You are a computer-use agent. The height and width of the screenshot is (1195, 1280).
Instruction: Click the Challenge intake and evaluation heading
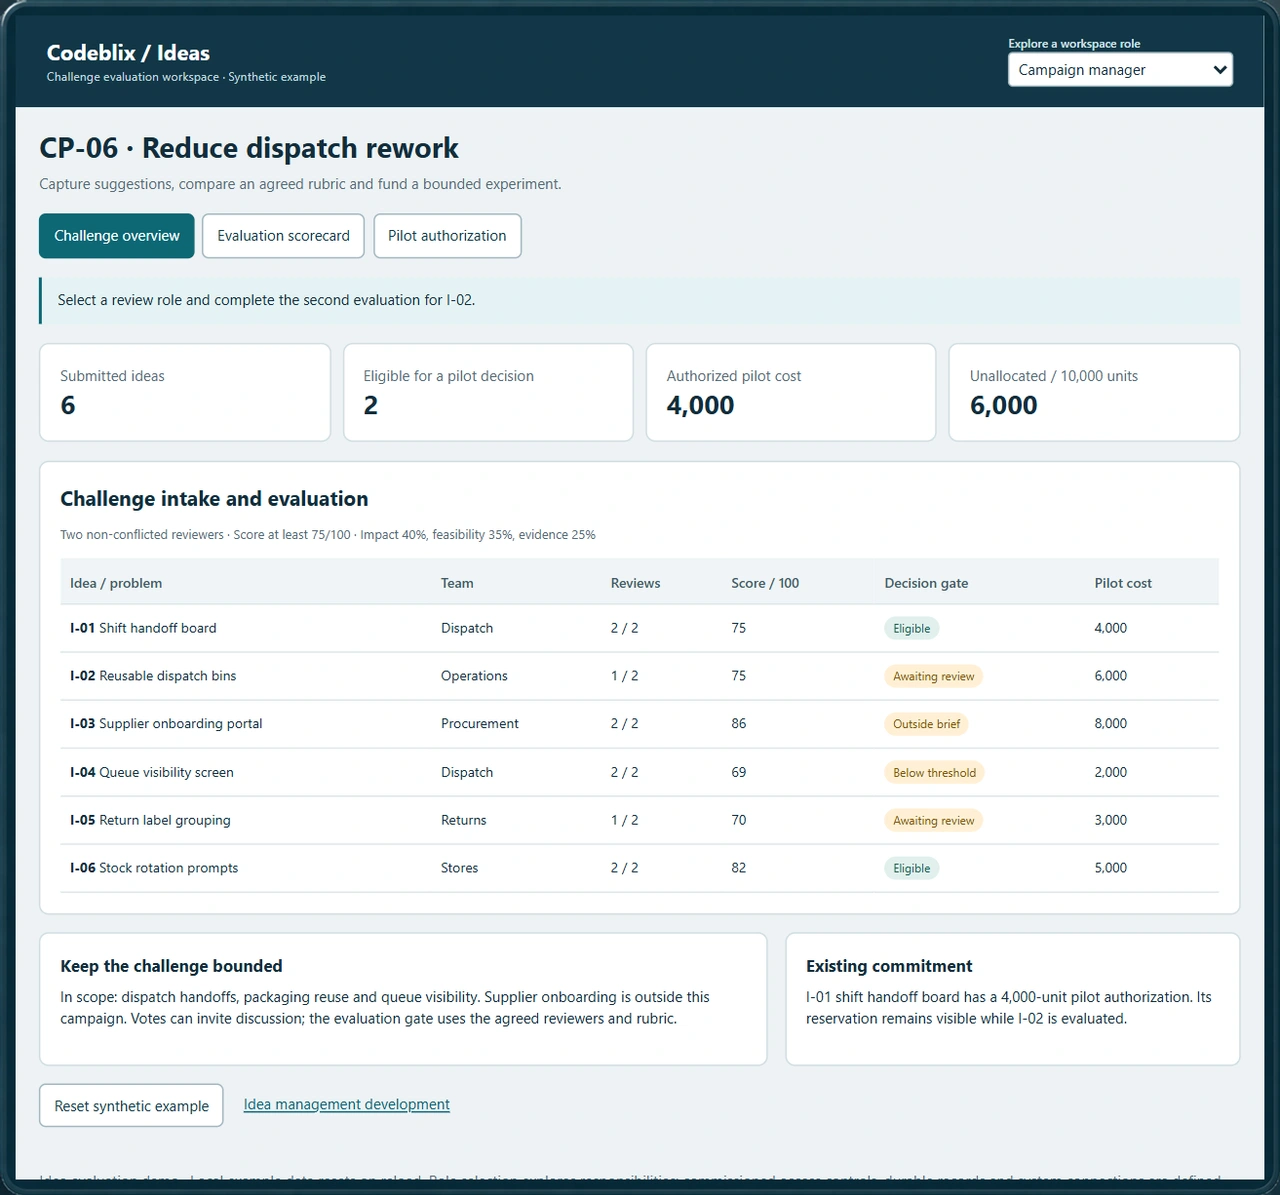214,499
